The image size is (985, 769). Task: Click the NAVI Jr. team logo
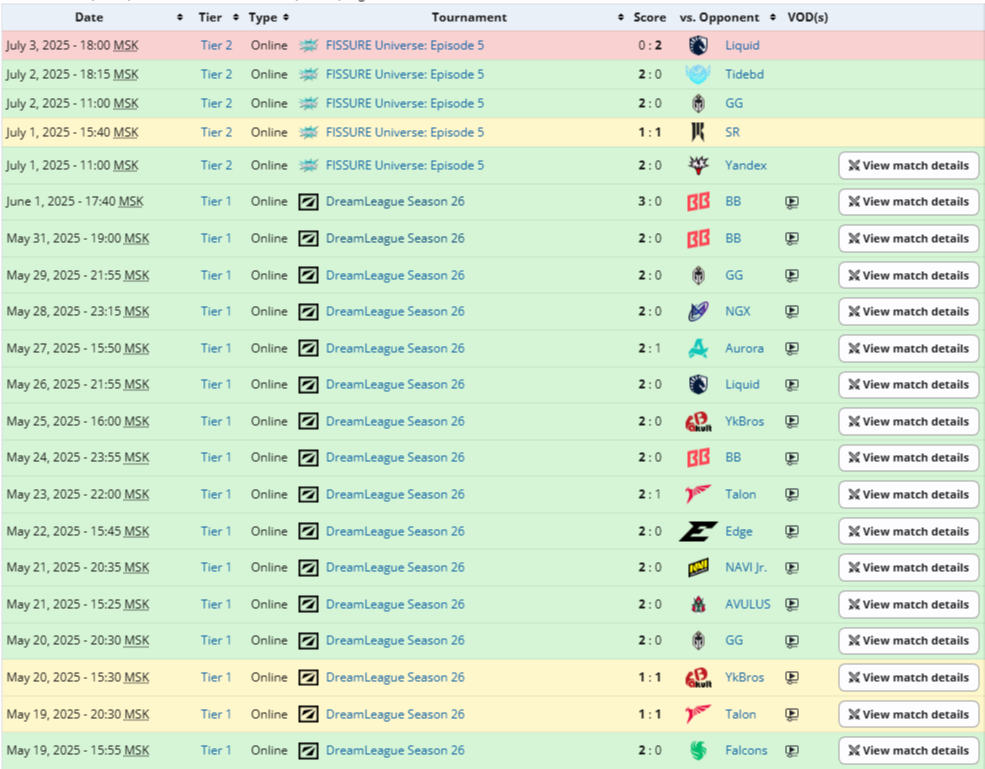698,567
